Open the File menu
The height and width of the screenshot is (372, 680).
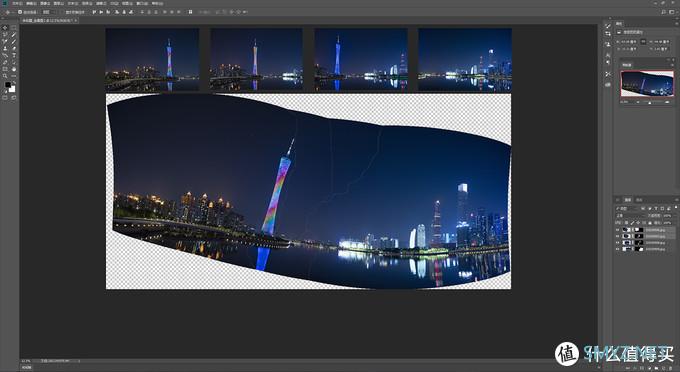click(17, 3)
